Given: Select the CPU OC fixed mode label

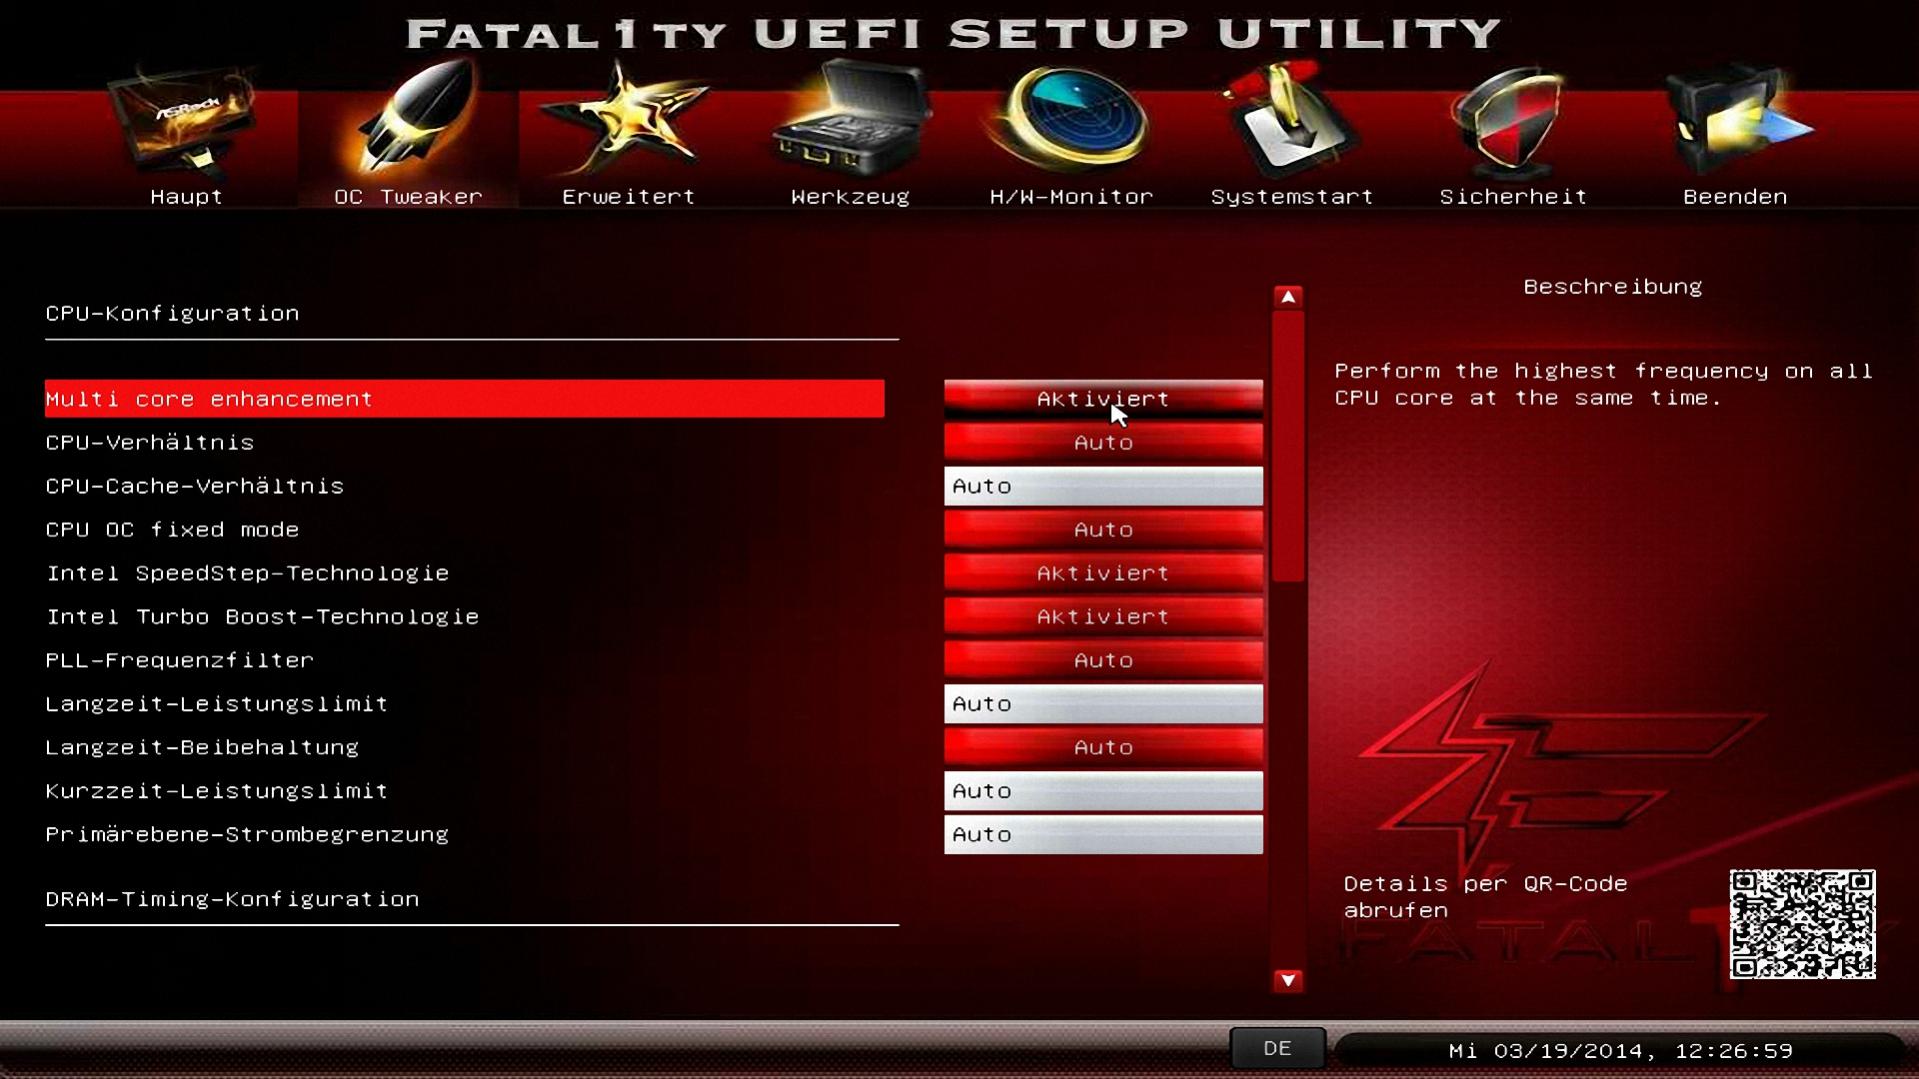Looking at the screenshot, I should tap(172, 529).
